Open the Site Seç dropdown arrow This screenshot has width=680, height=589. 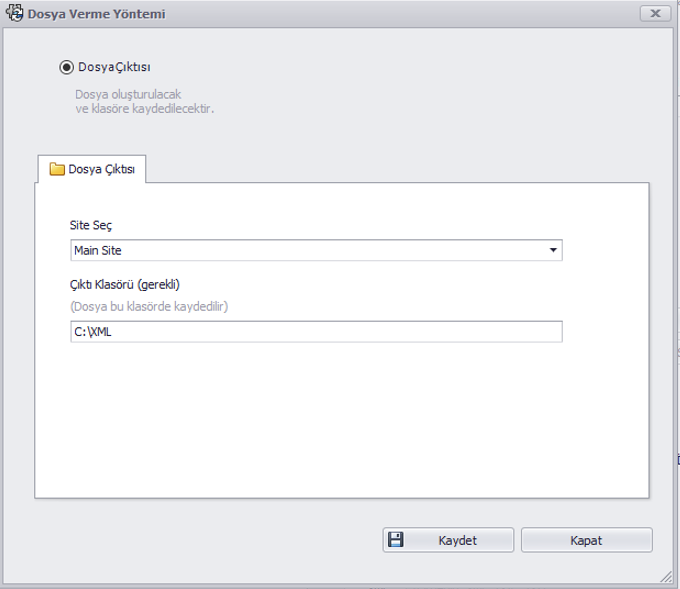(553, 250)
